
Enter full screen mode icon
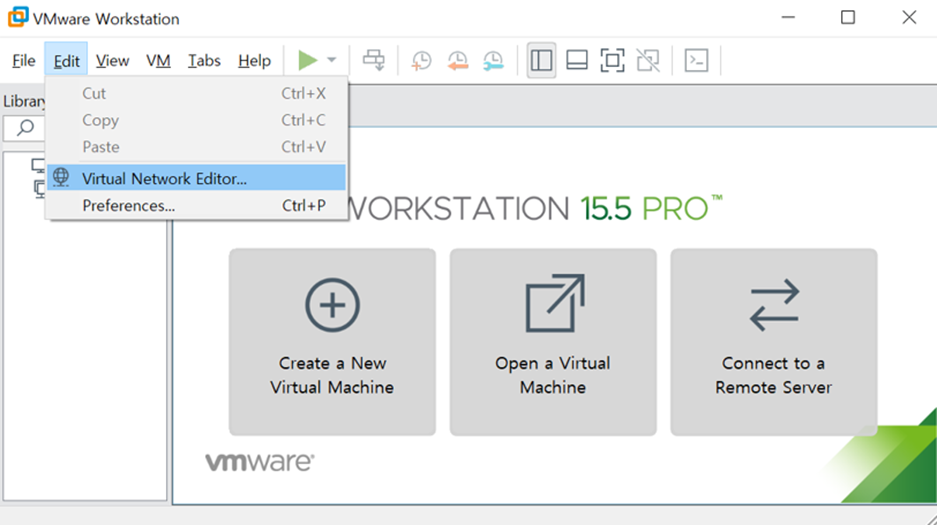(x=613, y=60)
